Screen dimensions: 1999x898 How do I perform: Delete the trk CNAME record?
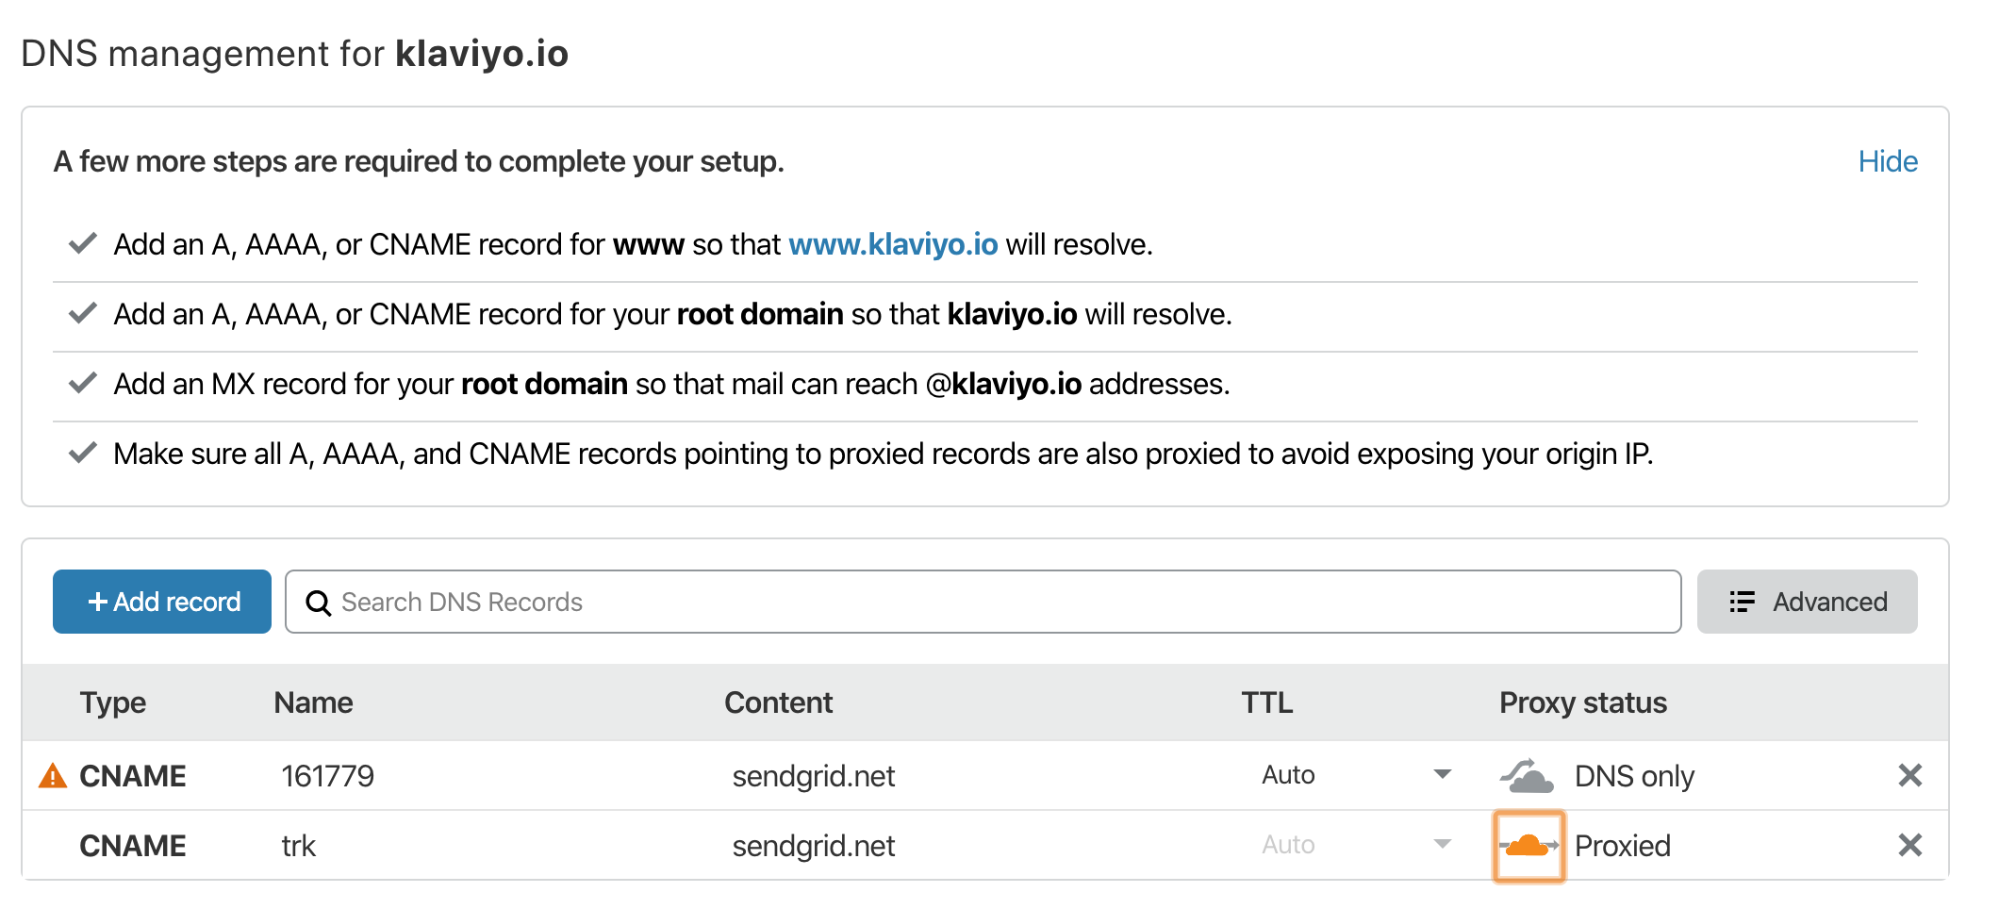pos(1910,846)
